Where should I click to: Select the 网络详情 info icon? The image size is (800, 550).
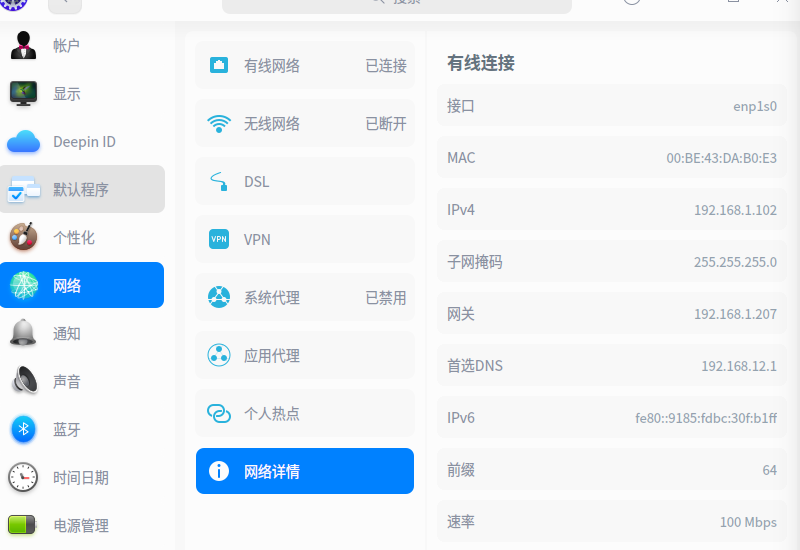click(219, 471)
